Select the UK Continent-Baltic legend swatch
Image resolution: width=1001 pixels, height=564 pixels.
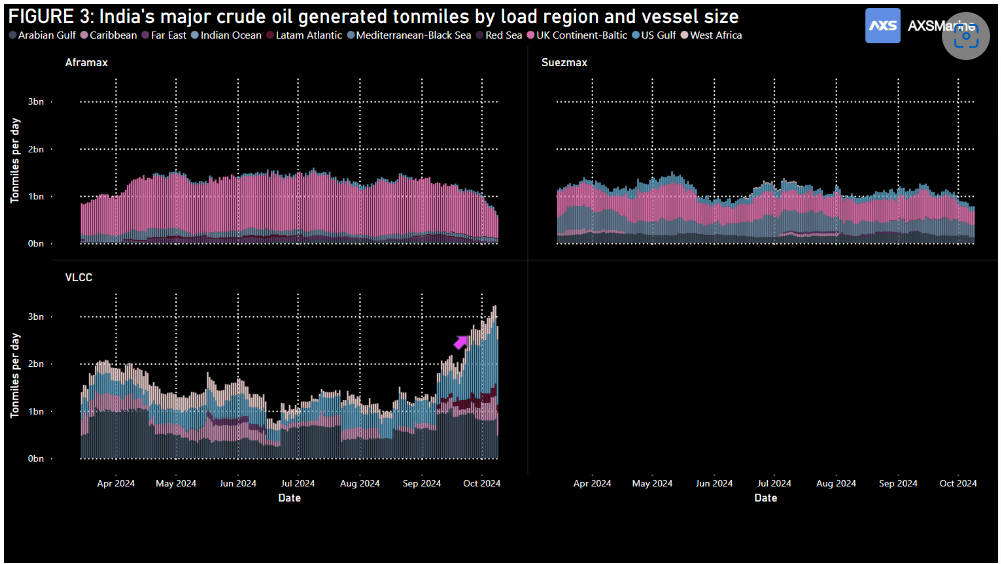pyautogui.click(x=531, y=36)
